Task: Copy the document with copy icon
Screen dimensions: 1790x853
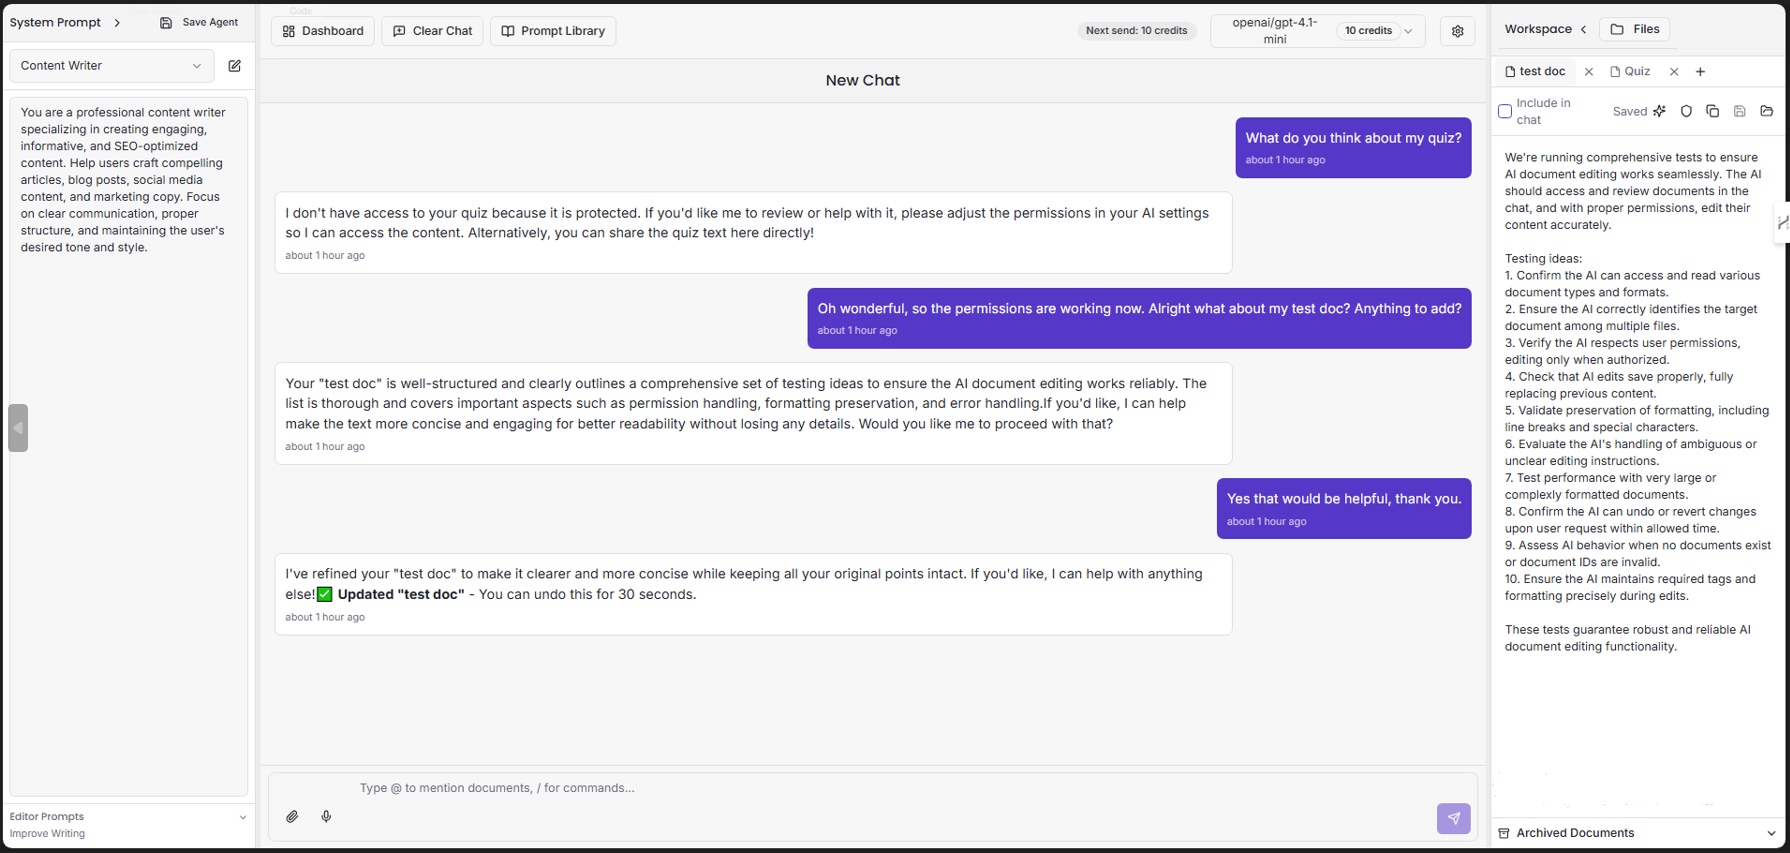Action: point(1713,111)
